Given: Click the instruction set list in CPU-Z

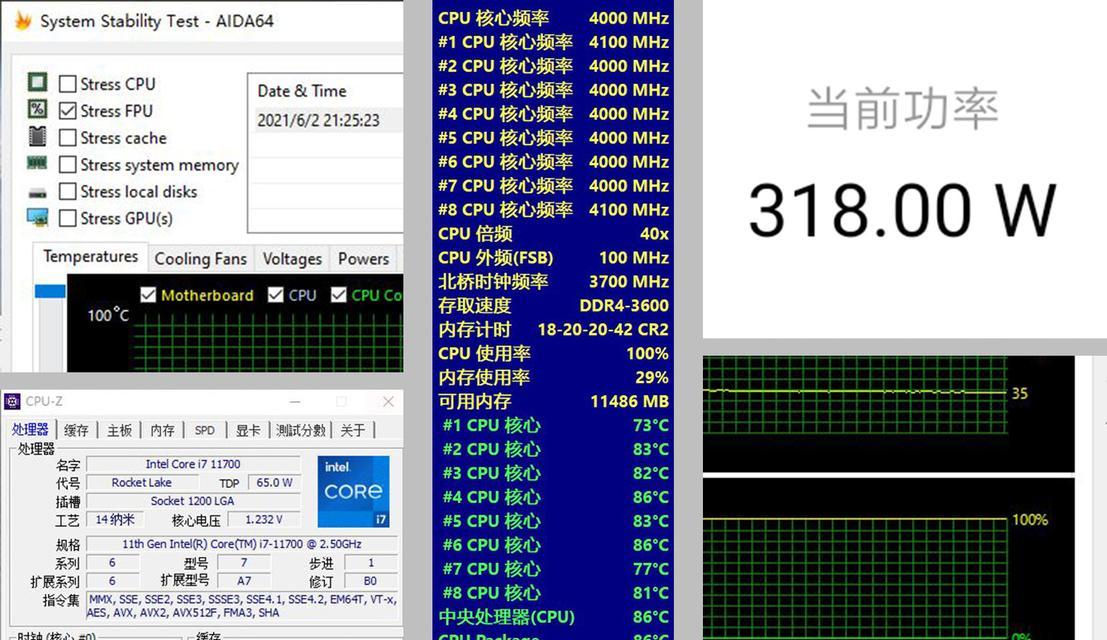Looking at the screenshot, I should click(242, 606).
